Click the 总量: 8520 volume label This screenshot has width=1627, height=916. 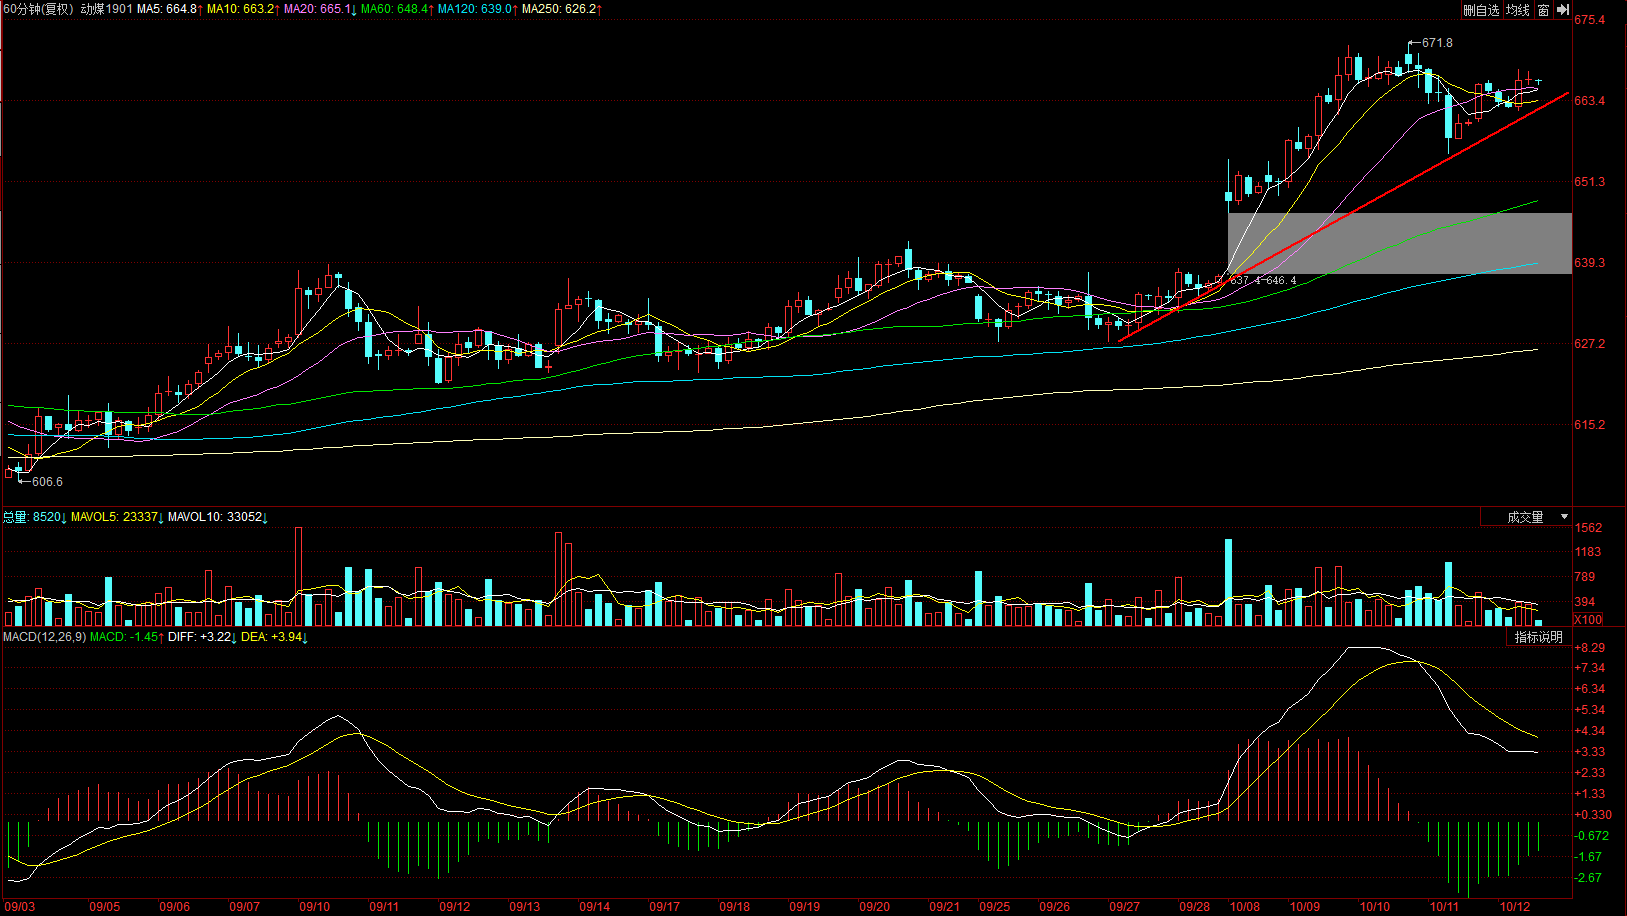[34, 517]
